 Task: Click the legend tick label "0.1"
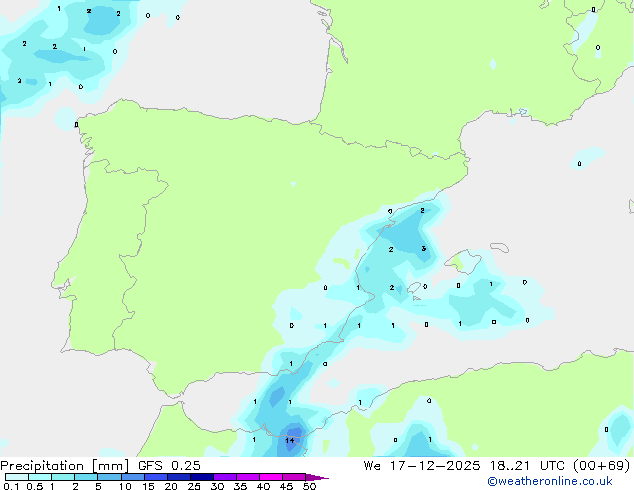tap(11, 486)
